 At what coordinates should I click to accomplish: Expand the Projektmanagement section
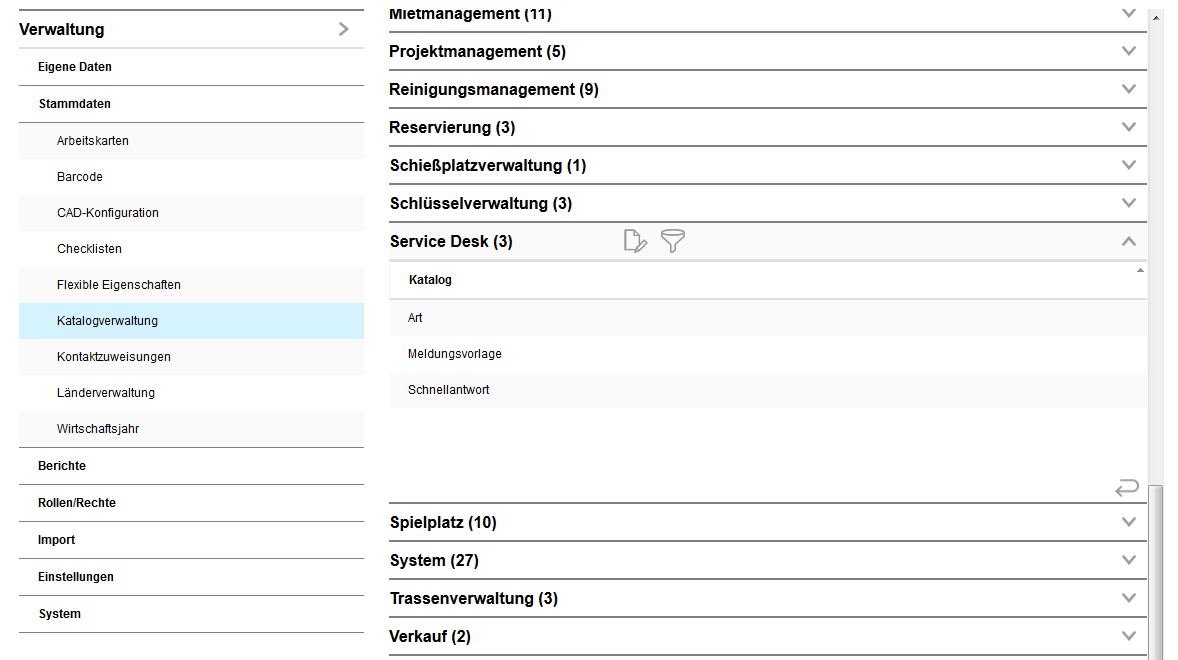coord(1129,51)
